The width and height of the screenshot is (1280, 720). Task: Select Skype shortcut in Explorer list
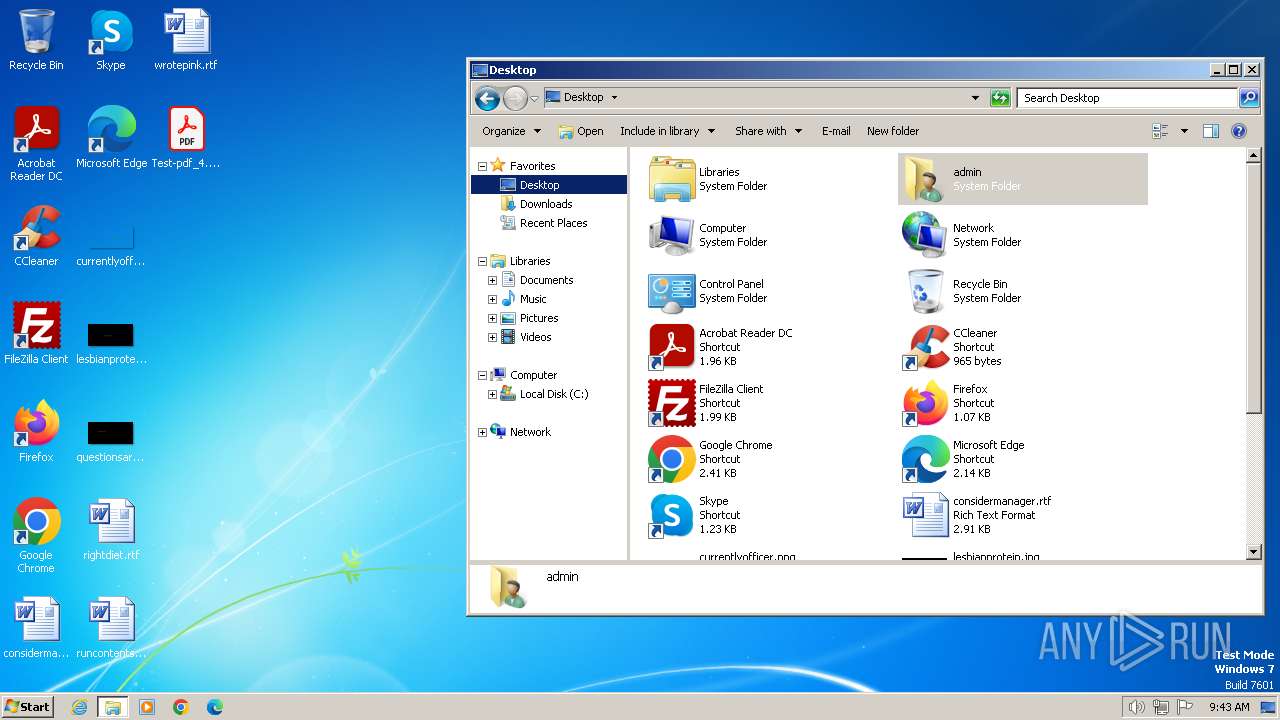[x=693, y=515]
